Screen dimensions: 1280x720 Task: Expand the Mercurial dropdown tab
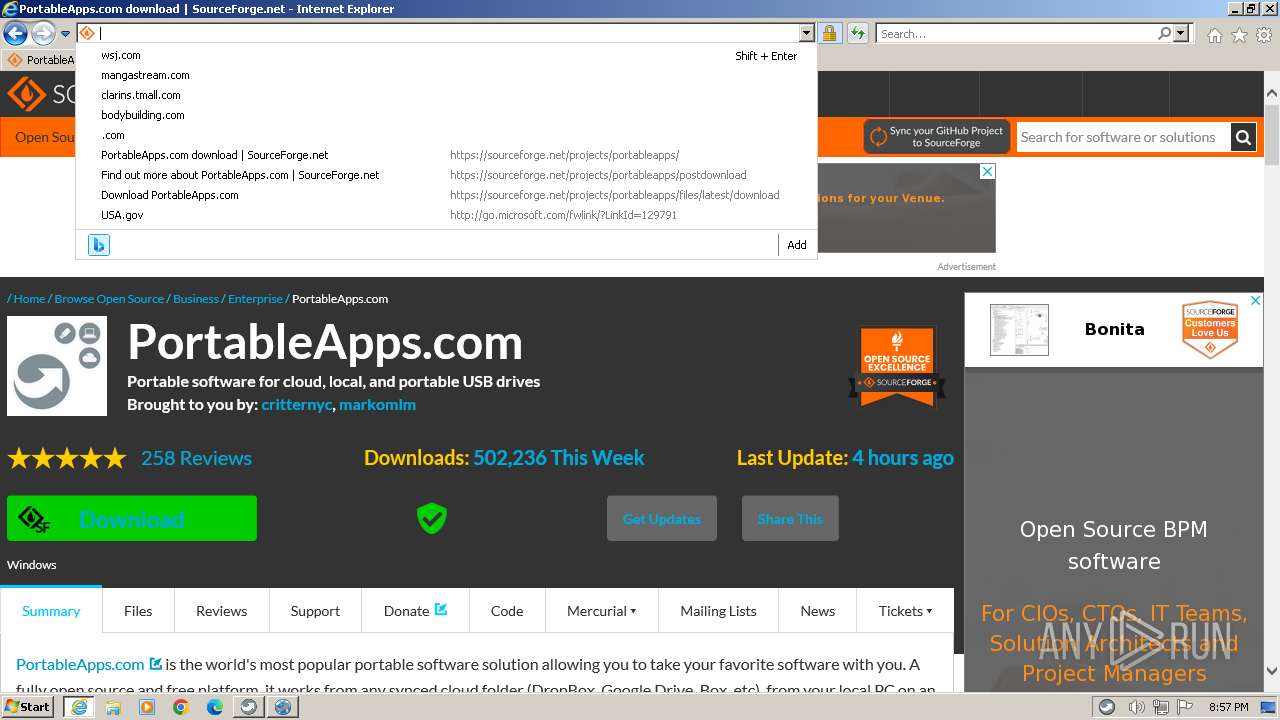[x=601, y=611]
